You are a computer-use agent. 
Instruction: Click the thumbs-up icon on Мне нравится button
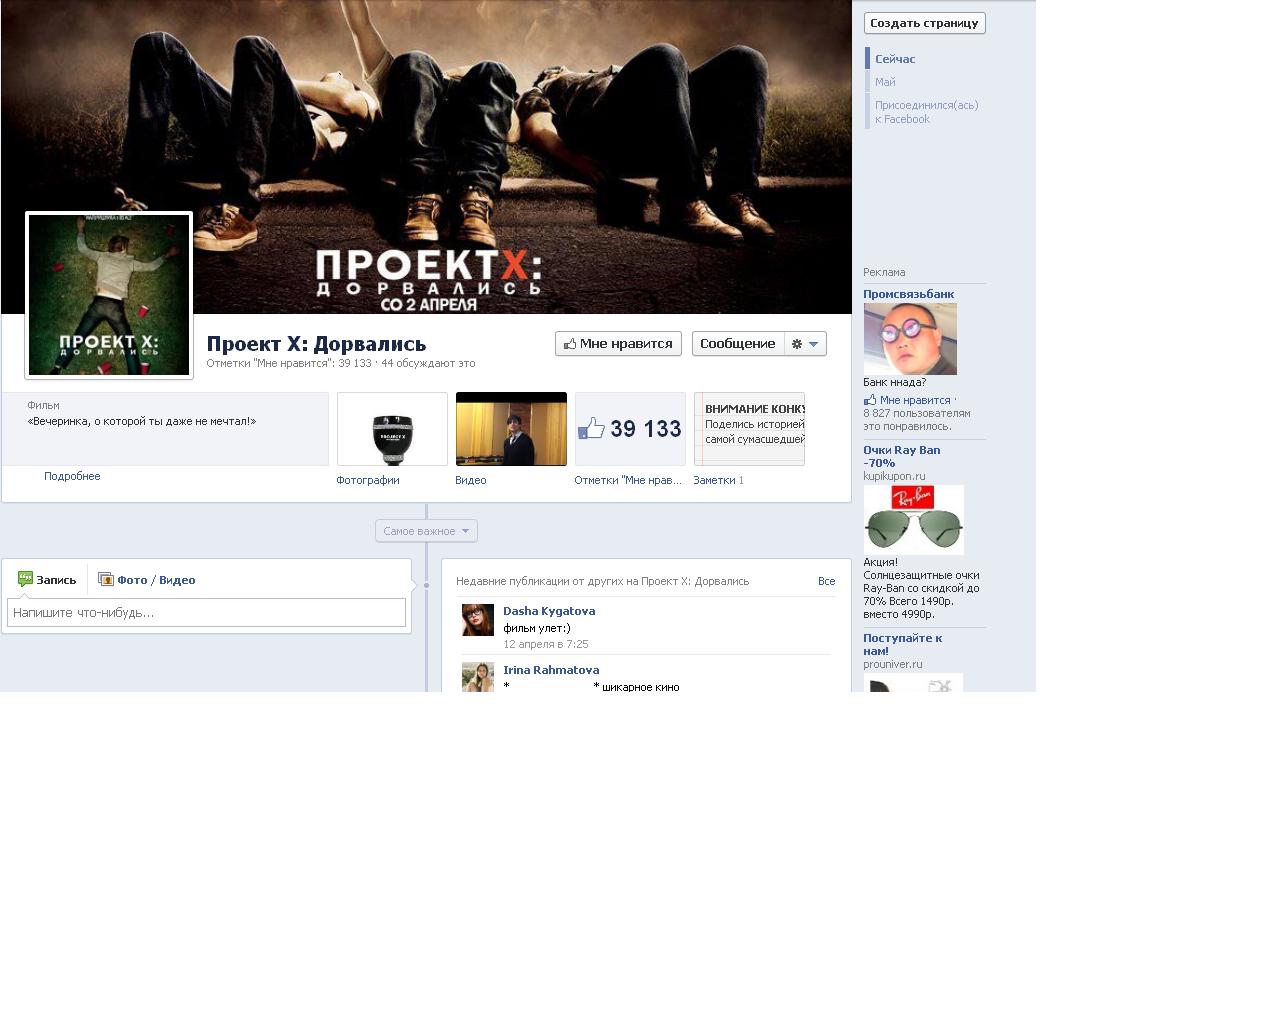click(570, 343)
